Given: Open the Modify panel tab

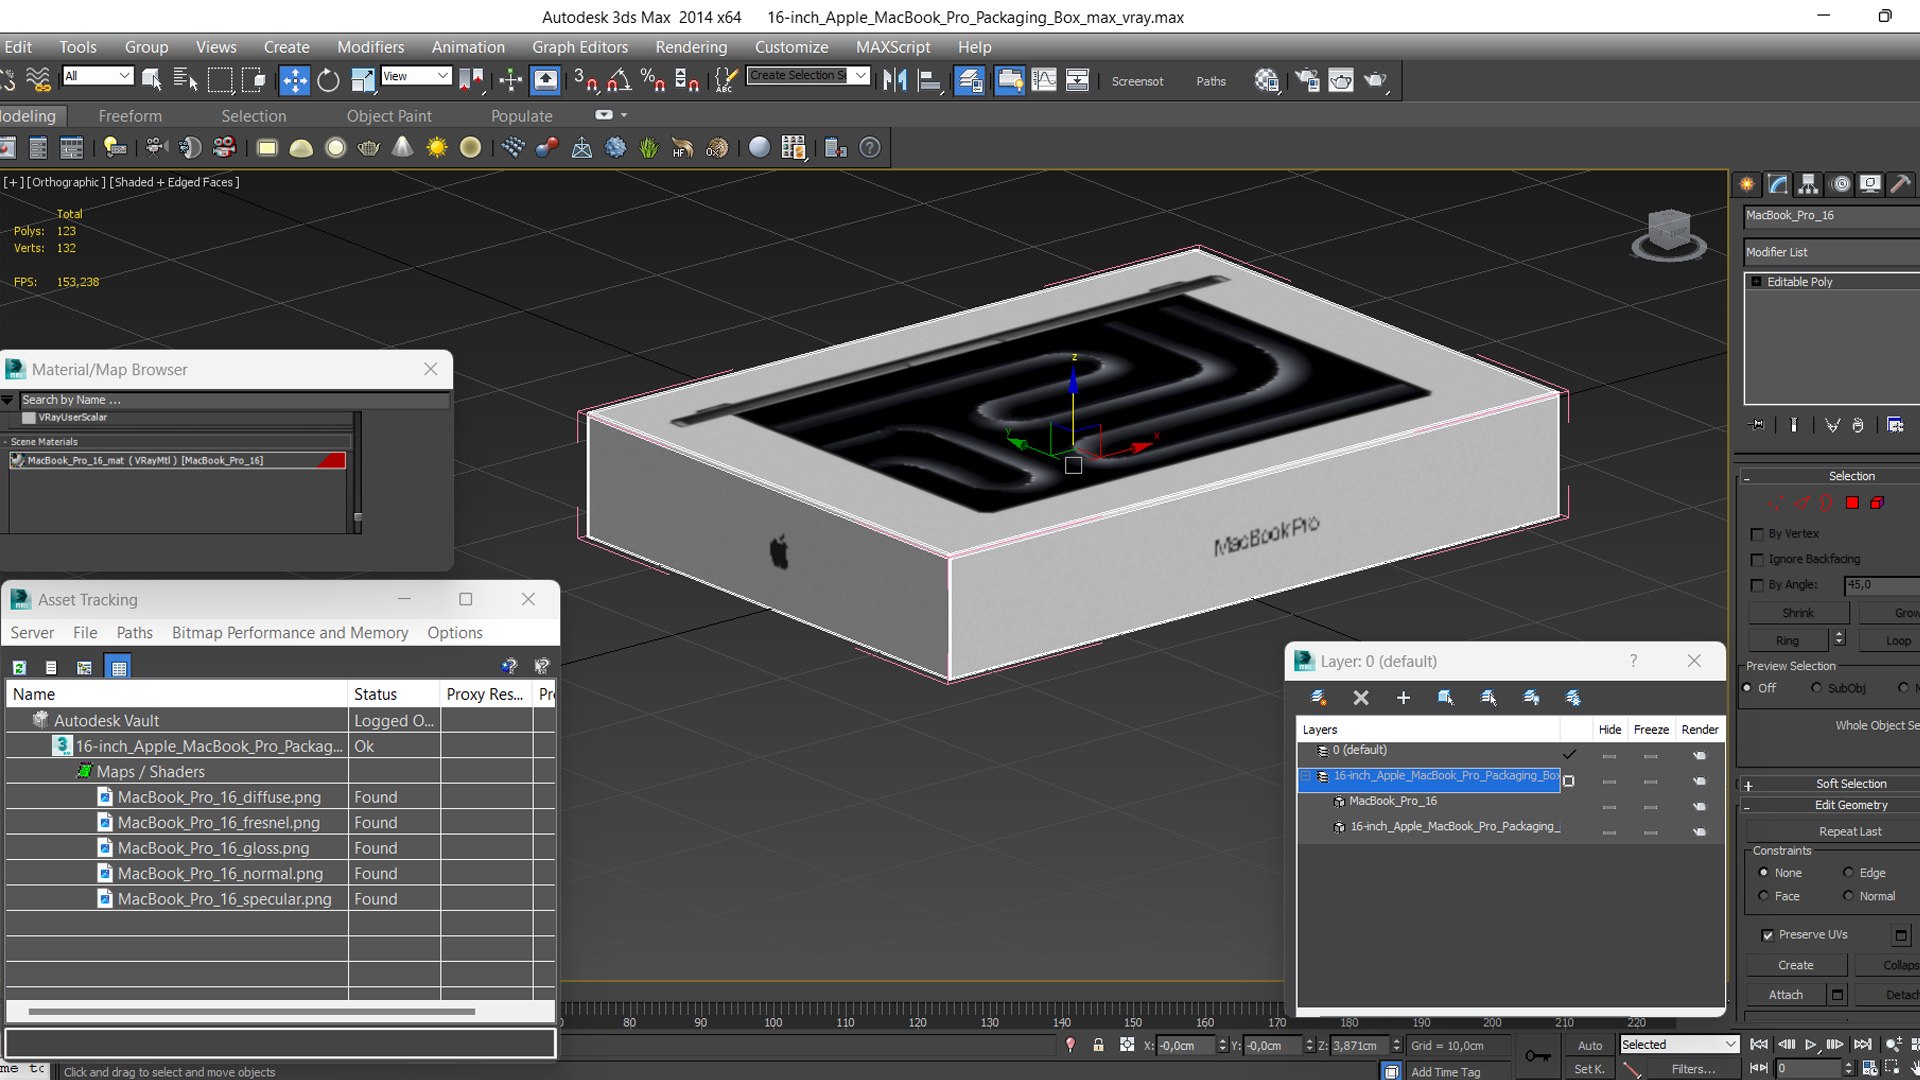Looking at the screenshot, I should point(1777,184).
